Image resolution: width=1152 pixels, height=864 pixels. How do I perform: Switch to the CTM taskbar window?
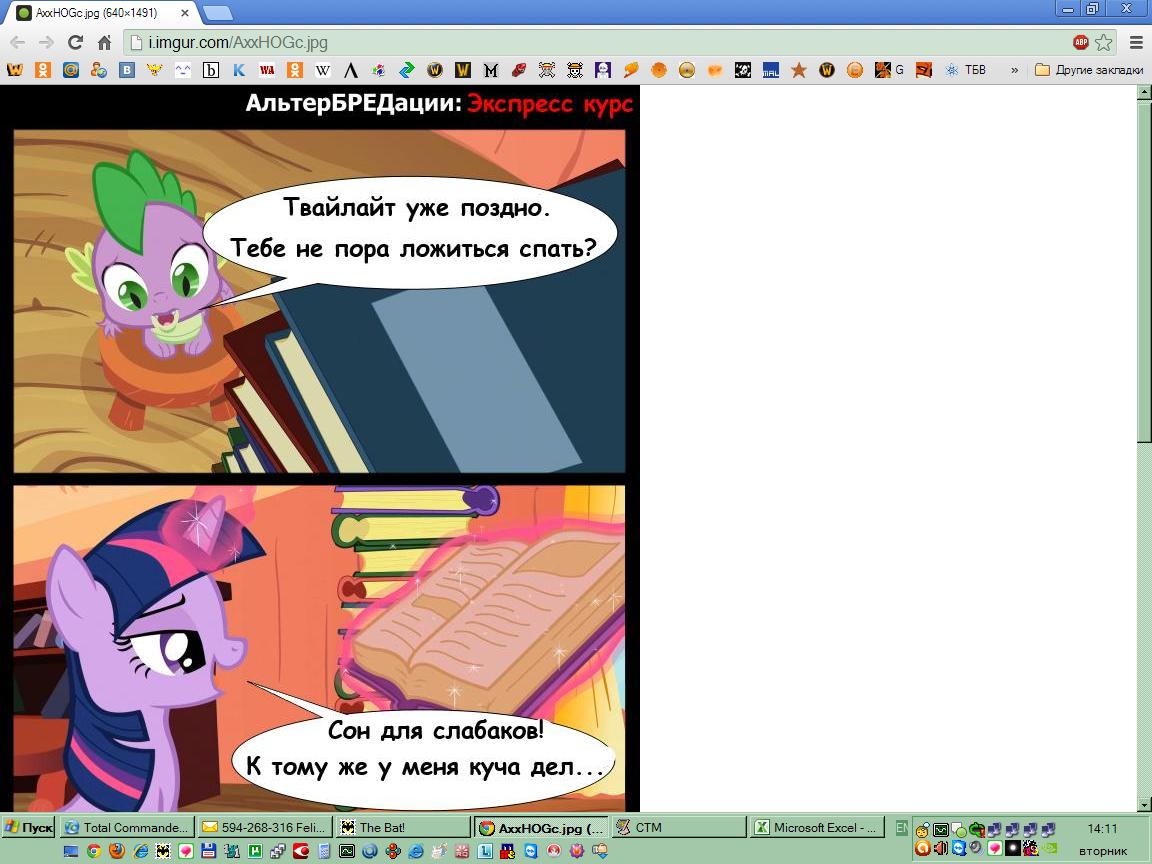pyautogui.click(x=678, y=827)
